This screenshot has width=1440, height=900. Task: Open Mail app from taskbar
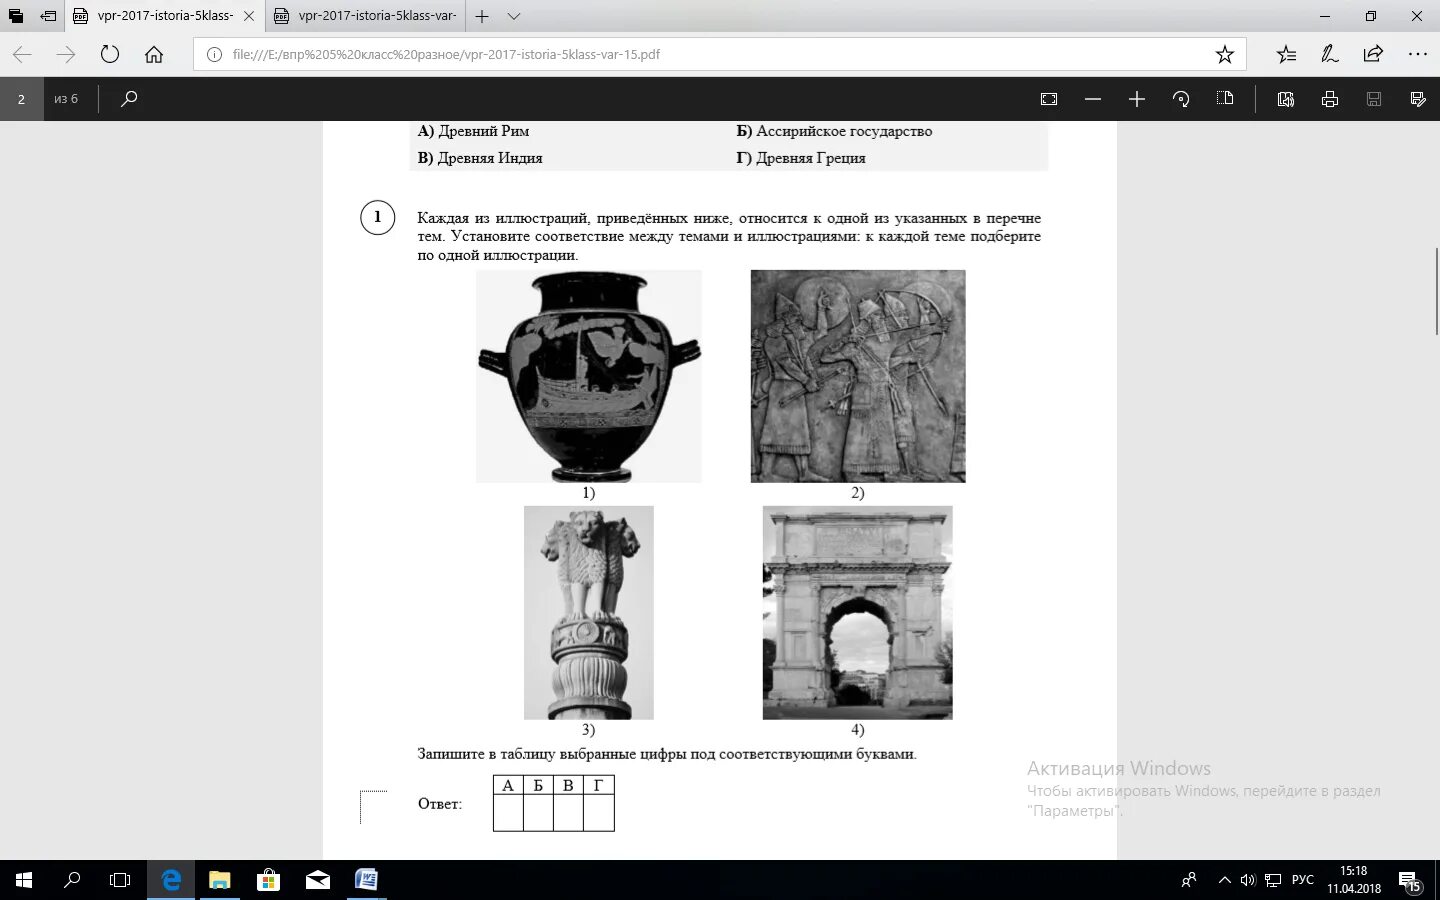317,880
